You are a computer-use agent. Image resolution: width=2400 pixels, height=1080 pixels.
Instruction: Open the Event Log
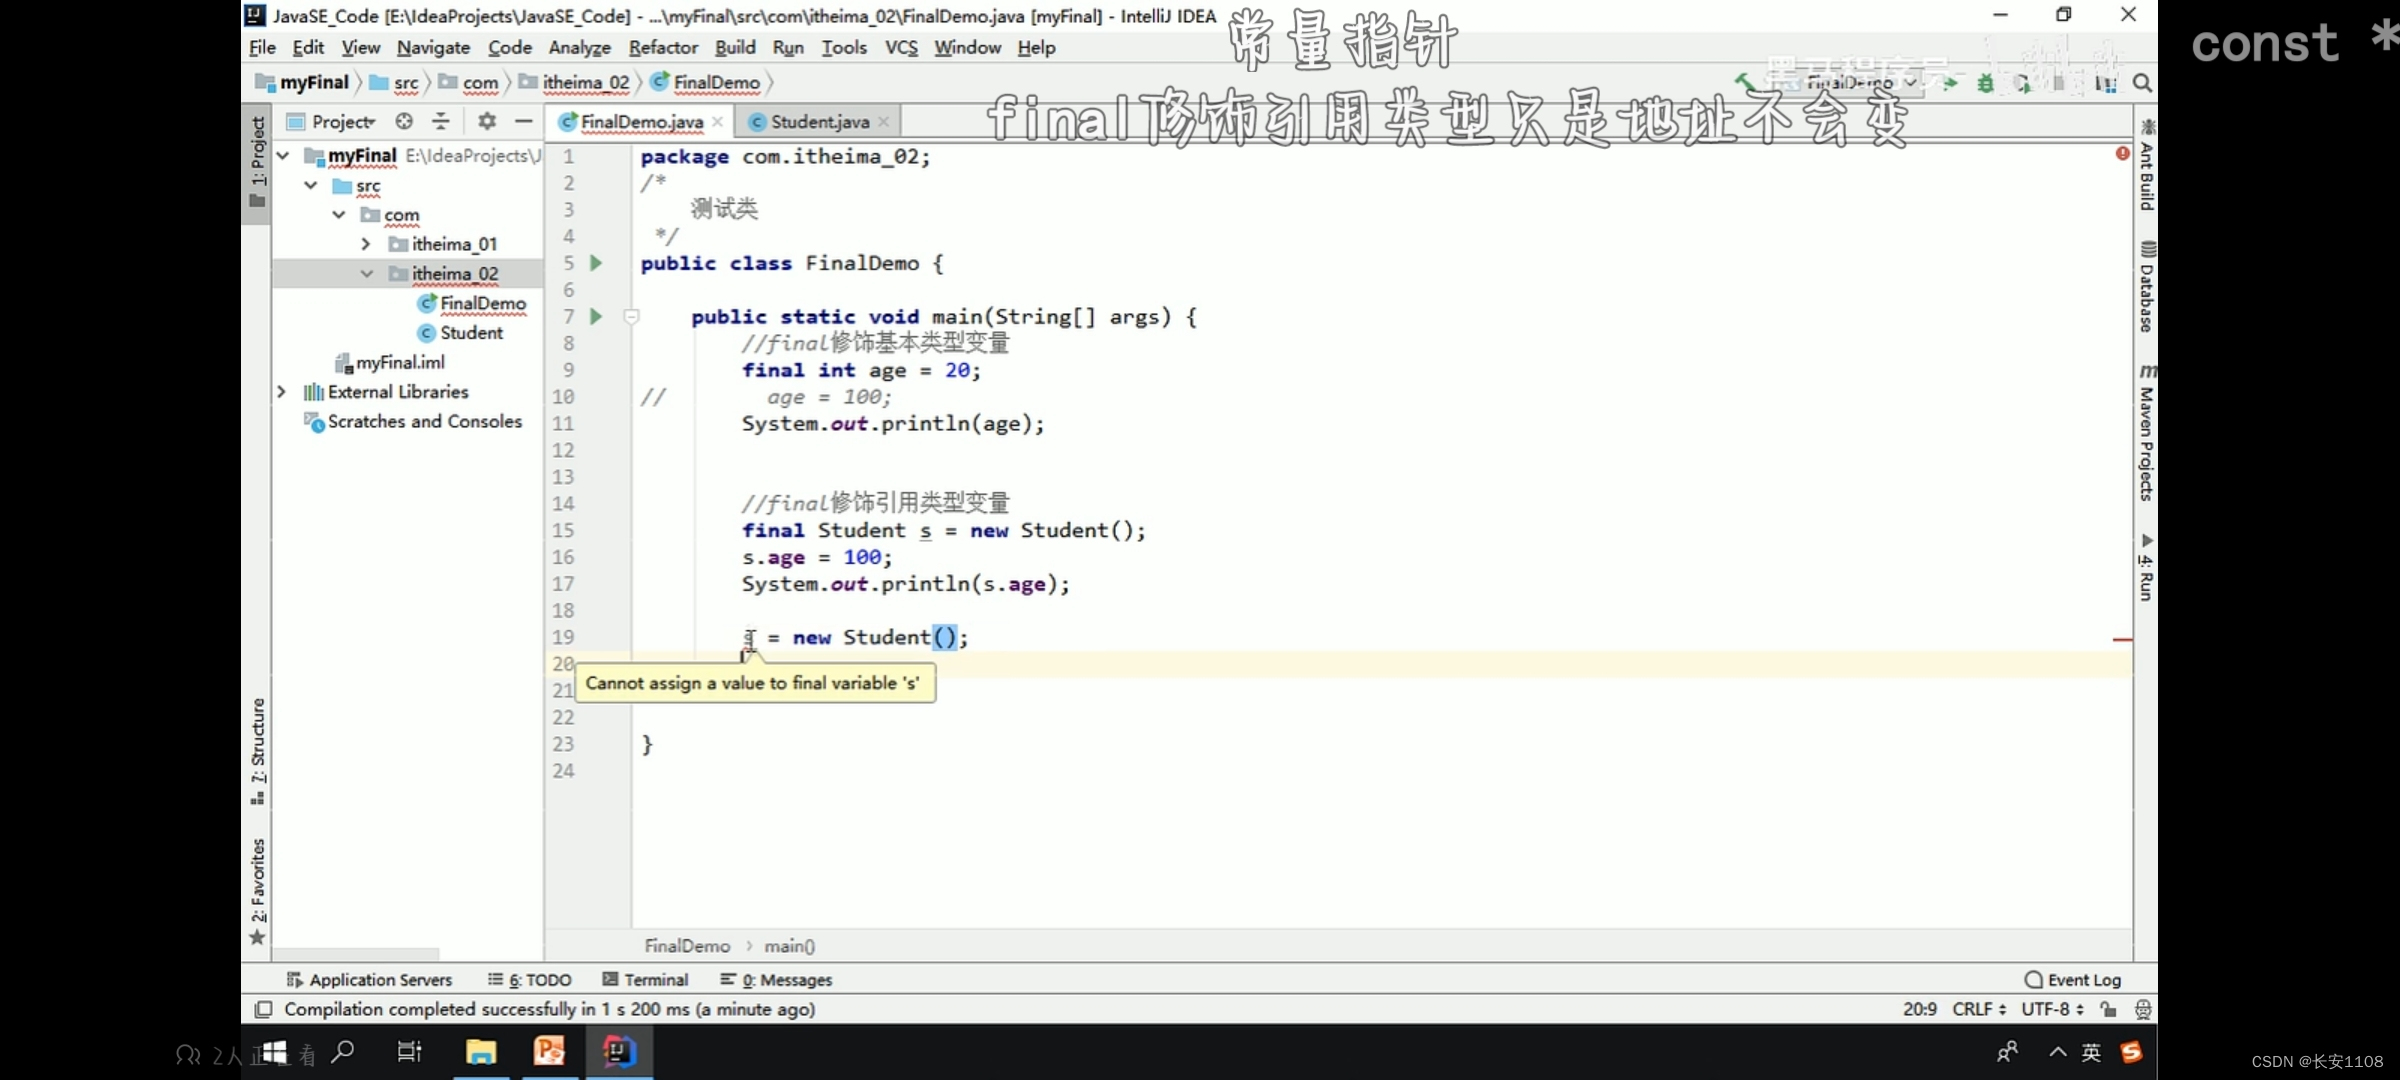pyautogui.click(x=2072, y=980)
